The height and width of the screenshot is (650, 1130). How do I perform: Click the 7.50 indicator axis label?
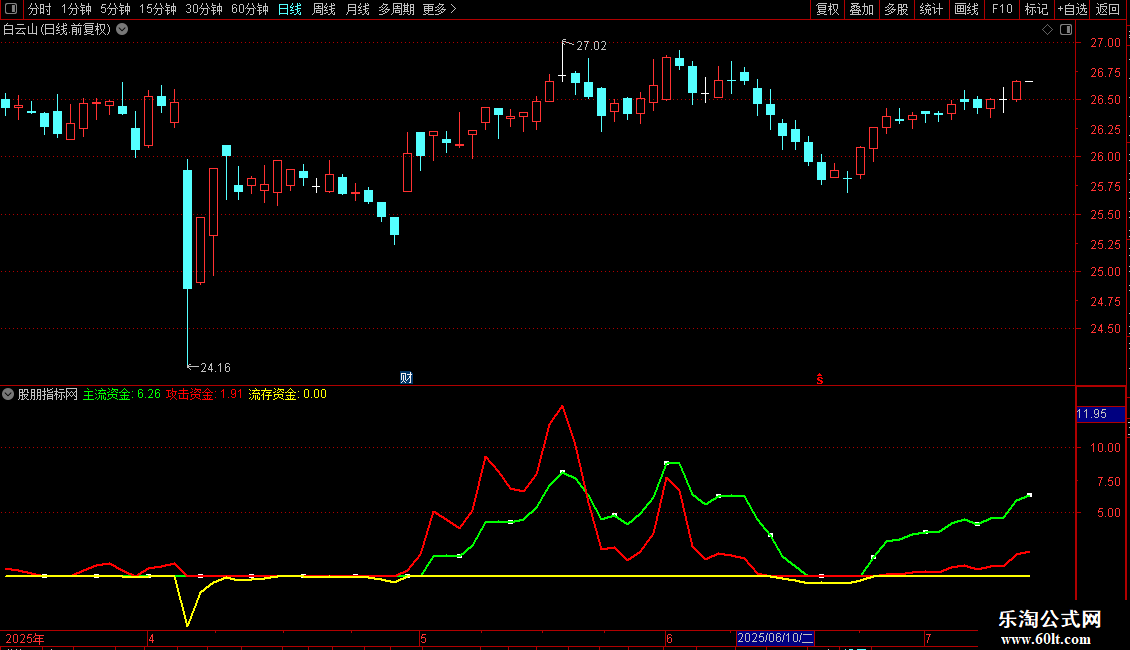pos(1109,481)
